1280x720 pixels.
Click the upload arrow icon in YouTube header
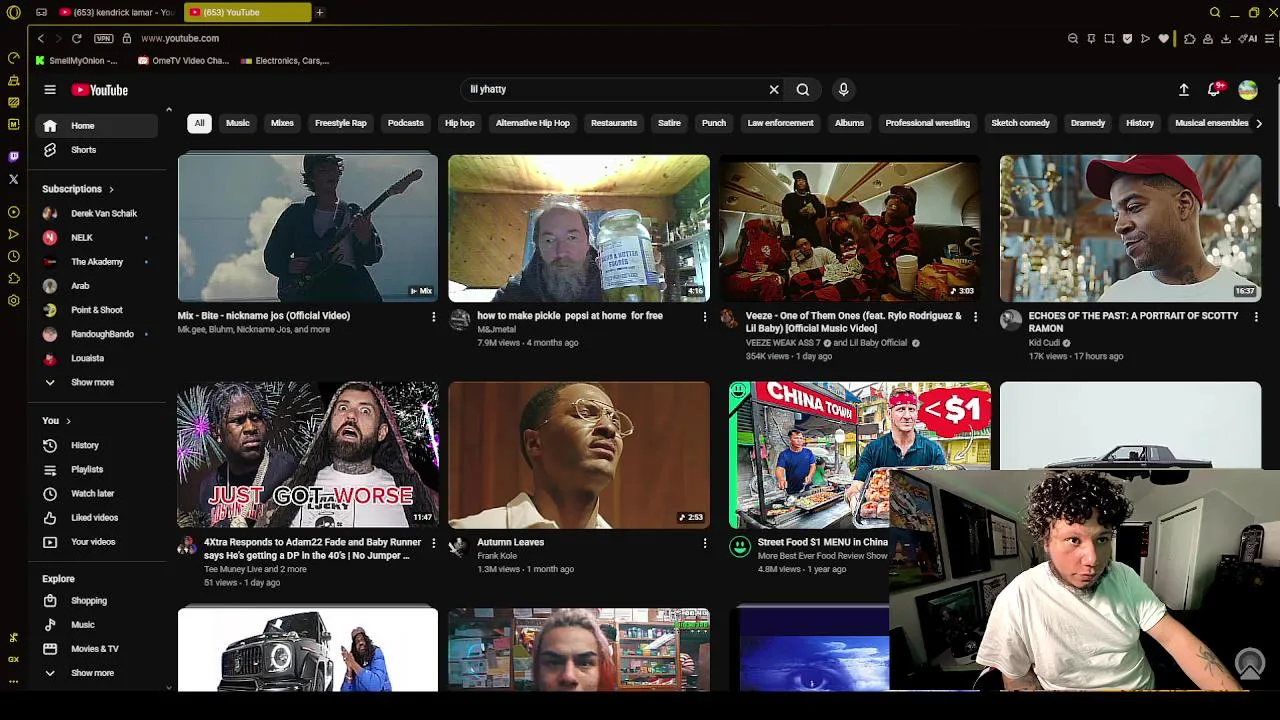[x=1184, y=90]
